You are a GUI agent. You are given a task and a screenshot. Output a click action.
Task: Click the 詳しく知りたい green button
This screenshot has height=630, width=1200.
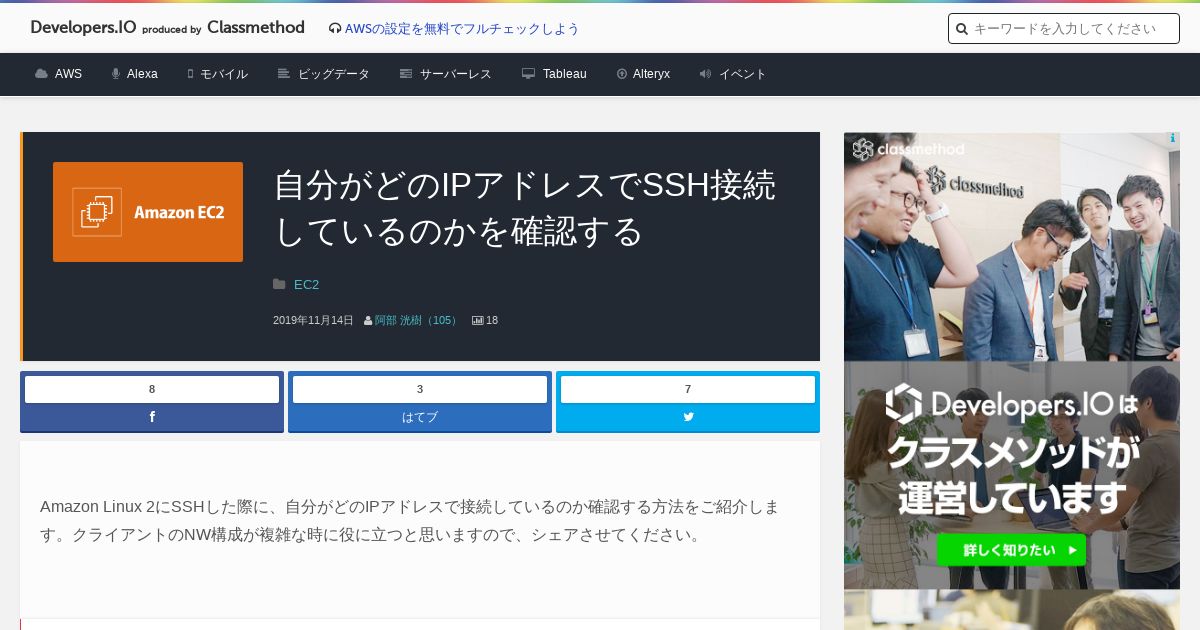tap(1012, 550)
